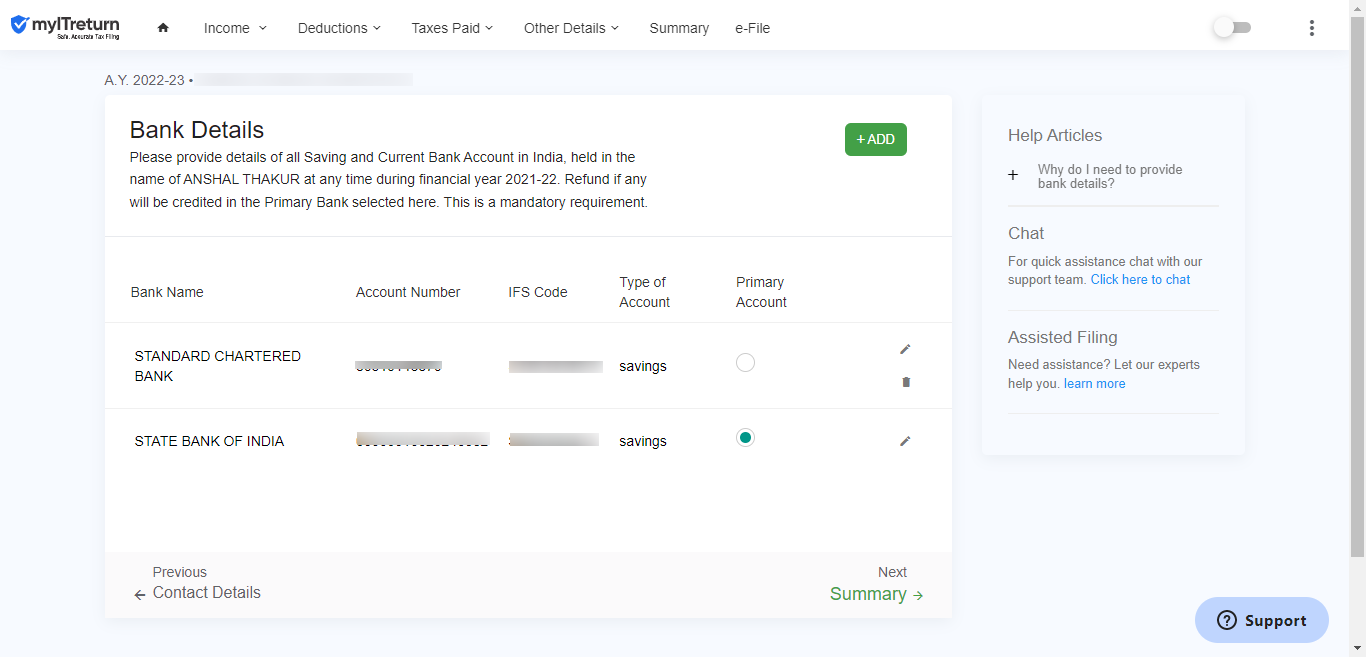Click the Assisted Filing heading
The width and height of the screenshot is (1366, 657).
point(1063,337)
